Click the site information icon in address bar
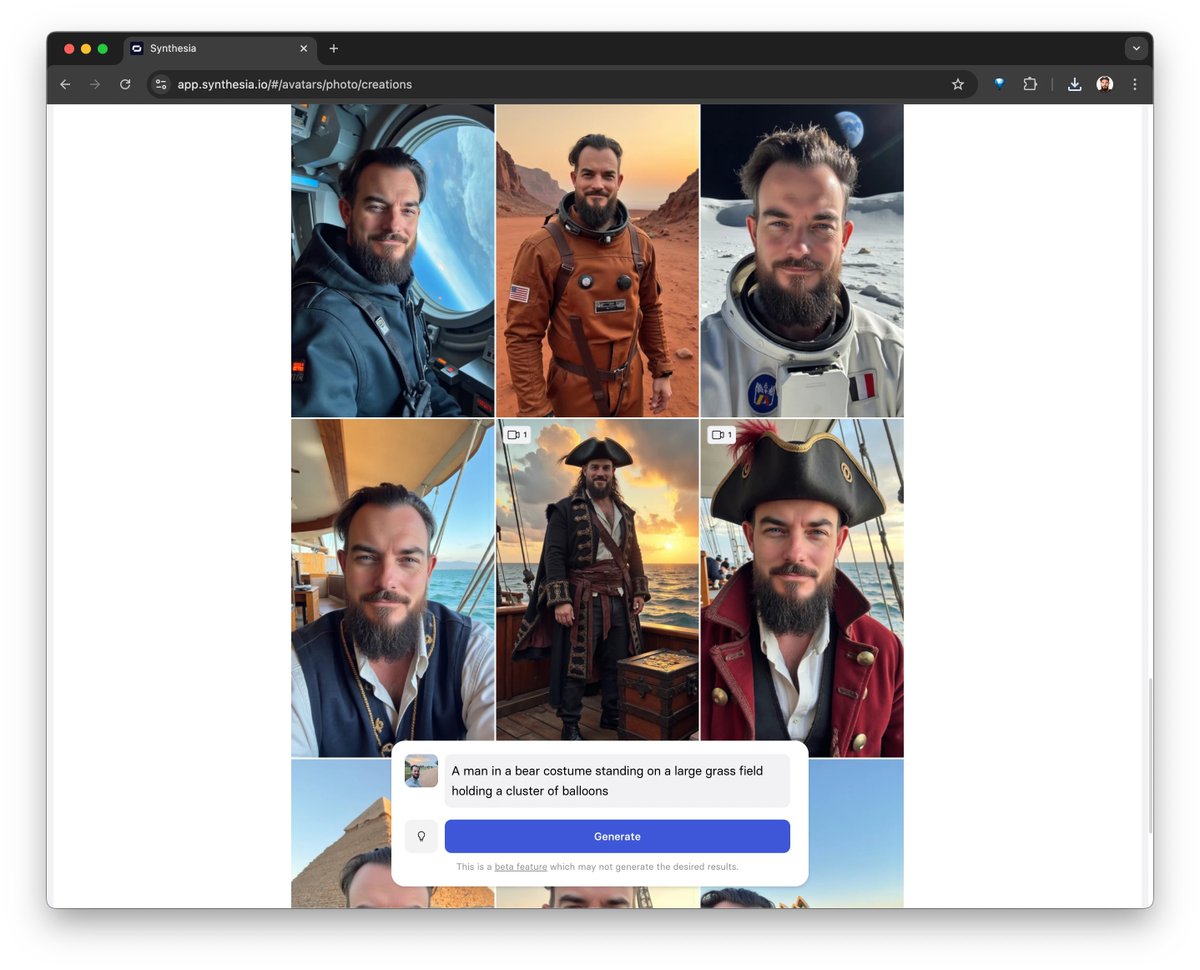The height and width of the screenshot is (970, 1200). click(161, 85)
